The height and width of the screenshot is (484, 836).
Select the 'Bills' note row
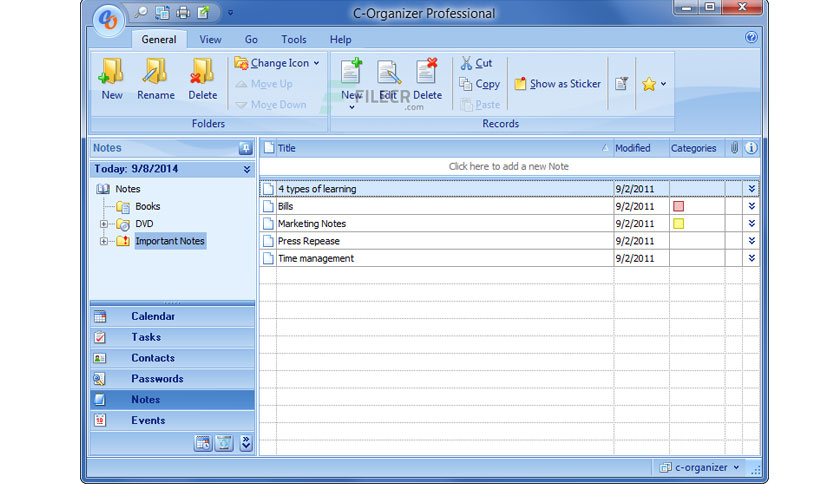pos(509,206)
